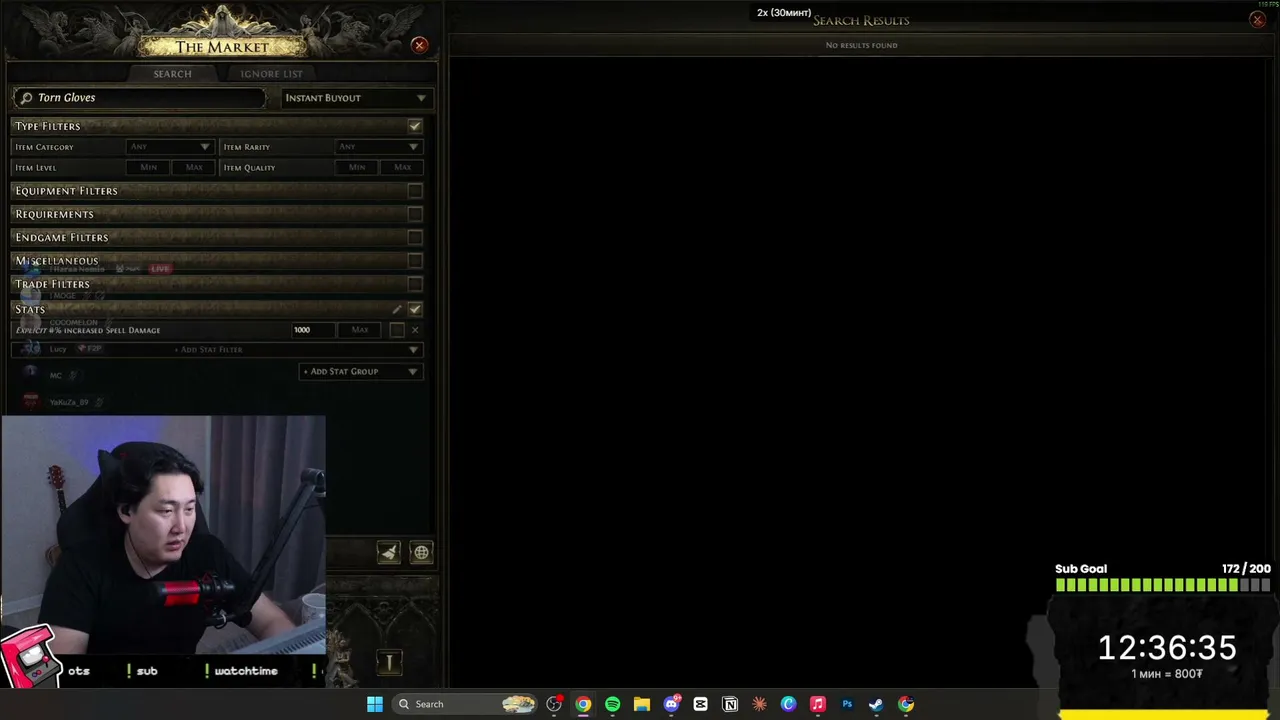1280x720 pixels.
Task: Close The Market panel
Action: 419,45
